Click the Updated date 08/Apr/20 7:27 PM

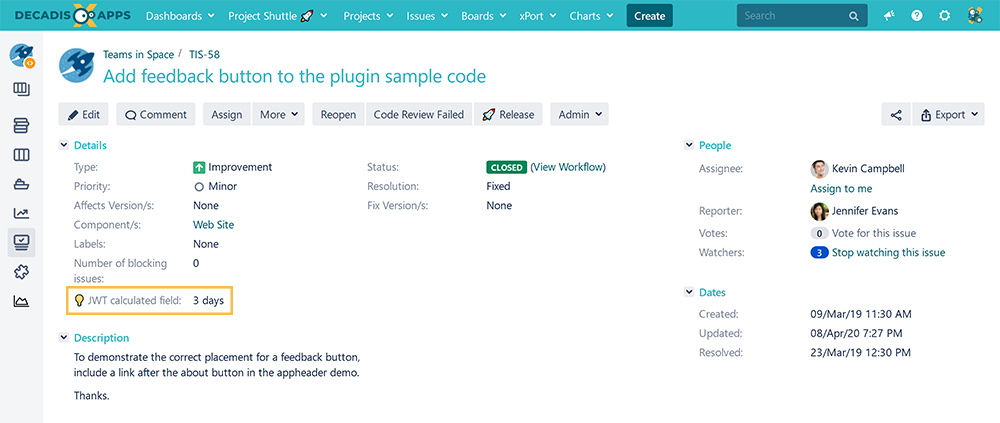(x=855, y=333)
